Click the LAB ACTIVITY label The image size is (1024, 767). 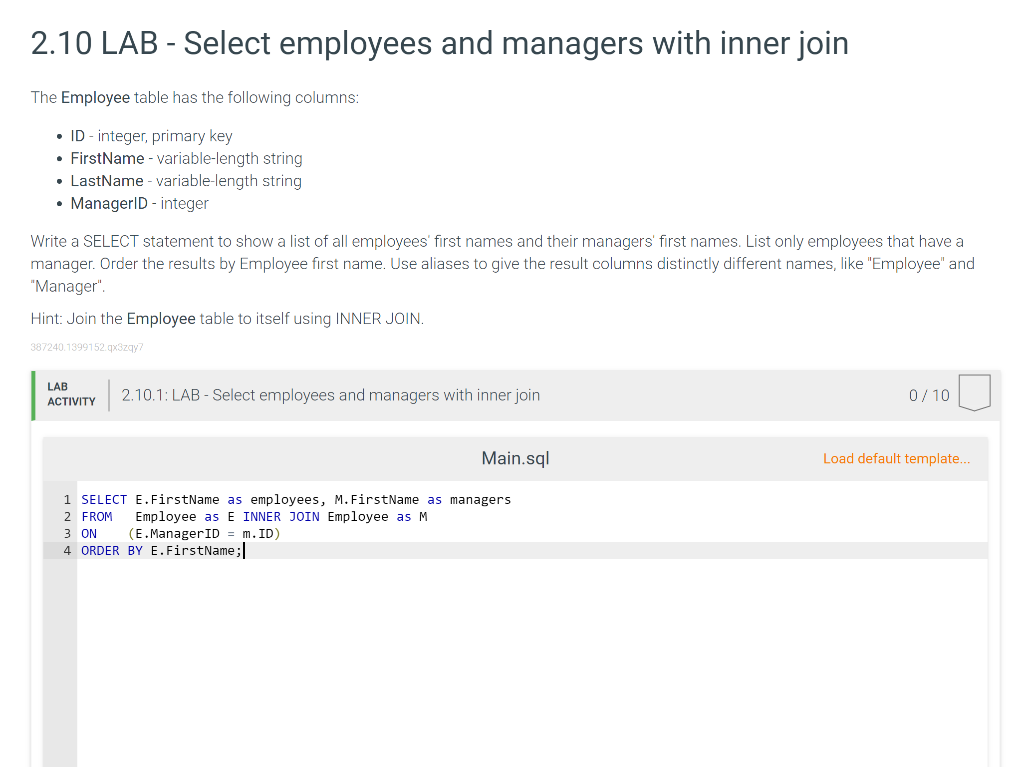(71, 394)
